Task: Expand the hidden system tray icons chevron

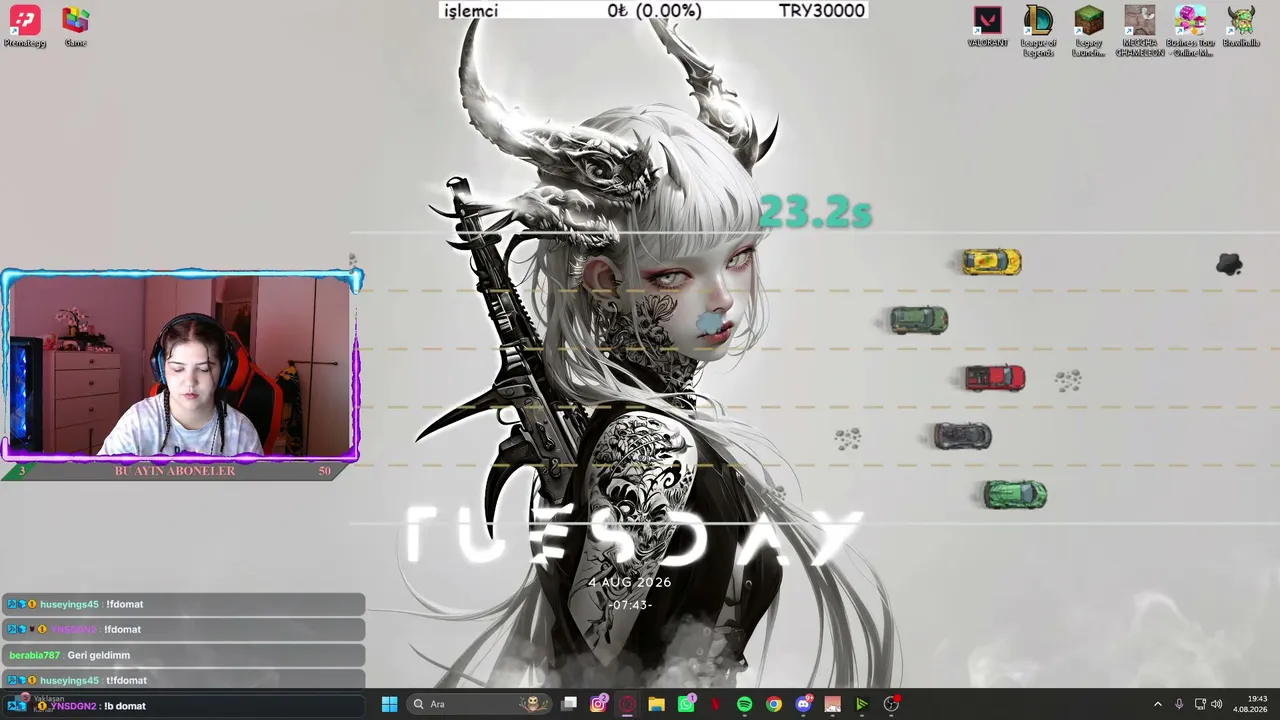Action: click(1158, 704)
